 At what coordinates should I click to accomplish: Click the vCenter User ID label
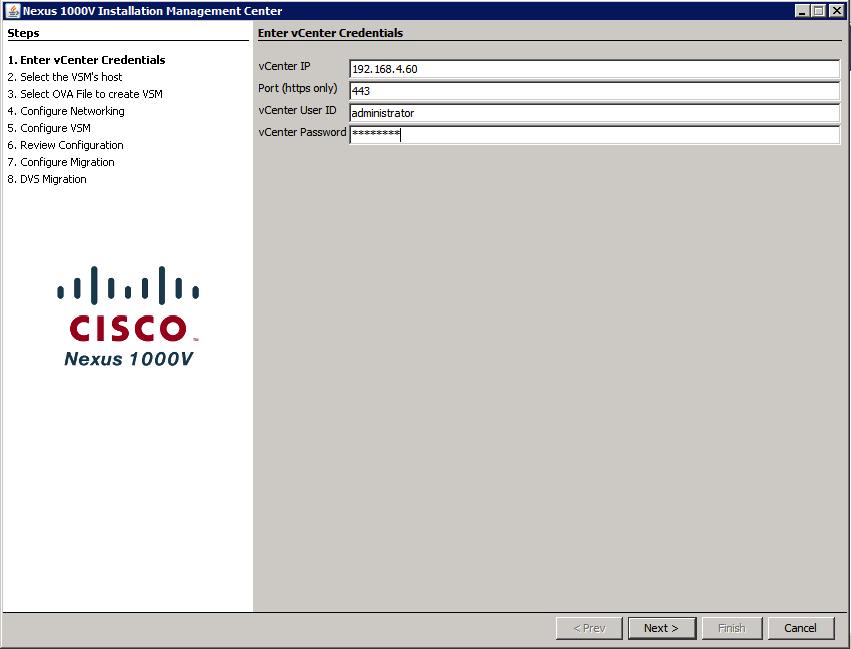coord(297,110)
